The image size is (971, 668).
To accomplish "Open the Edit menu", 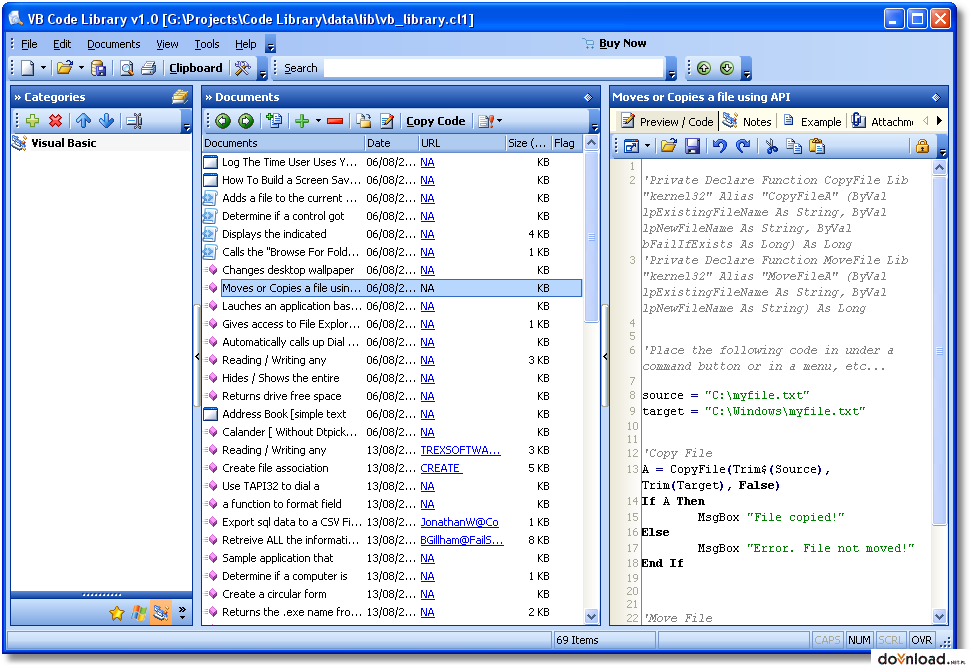I will (x=62, y=44).
